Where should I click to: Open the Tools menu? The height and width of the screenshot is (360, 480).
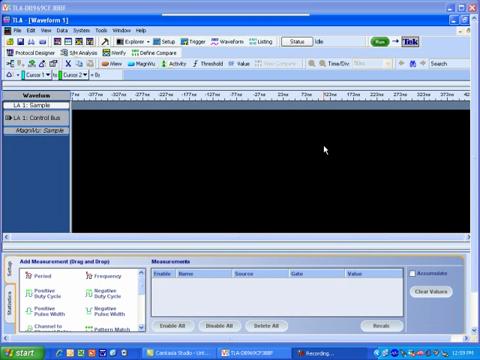coord(101,30)
